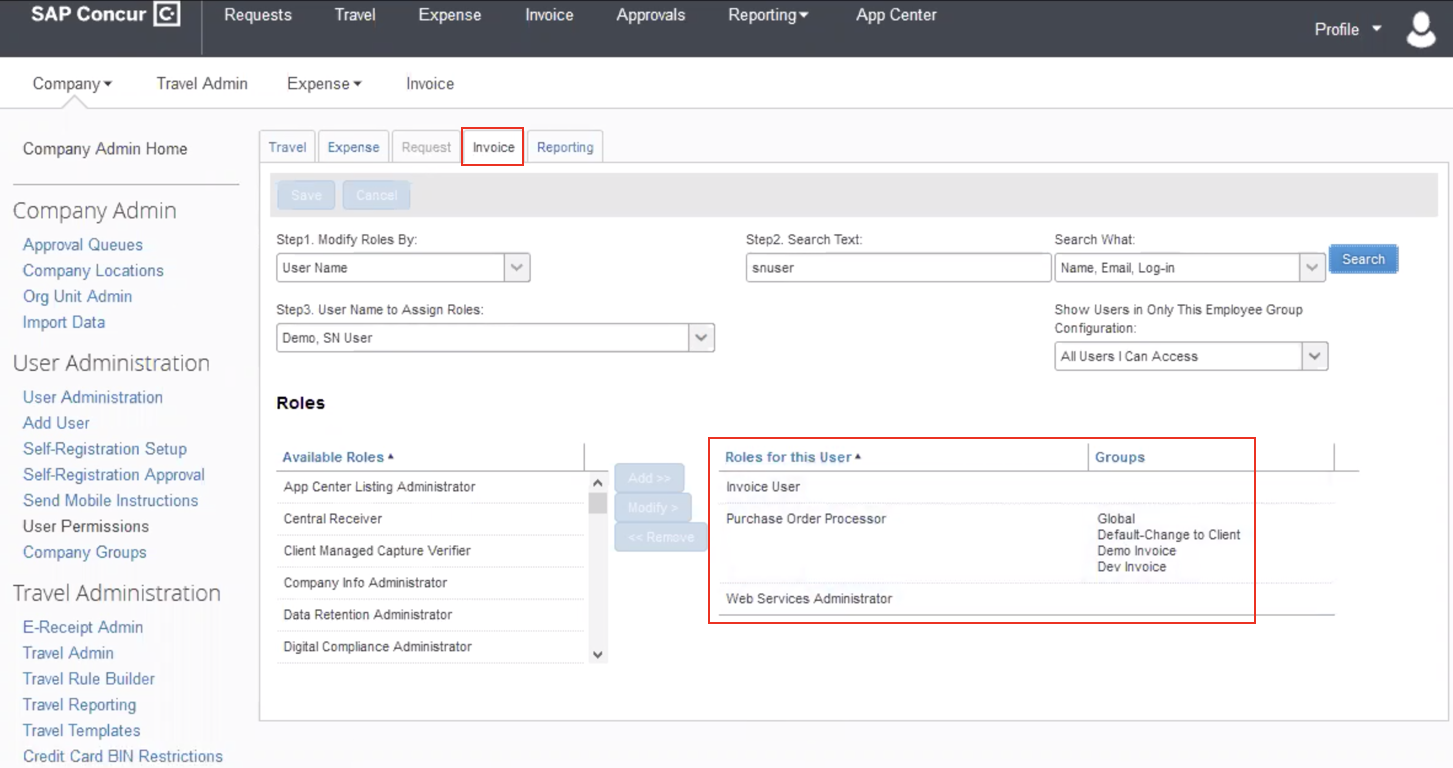This screenshot has width=1453, height=768.
Task: Open the Add User link
Action: [x=56, y=423]
